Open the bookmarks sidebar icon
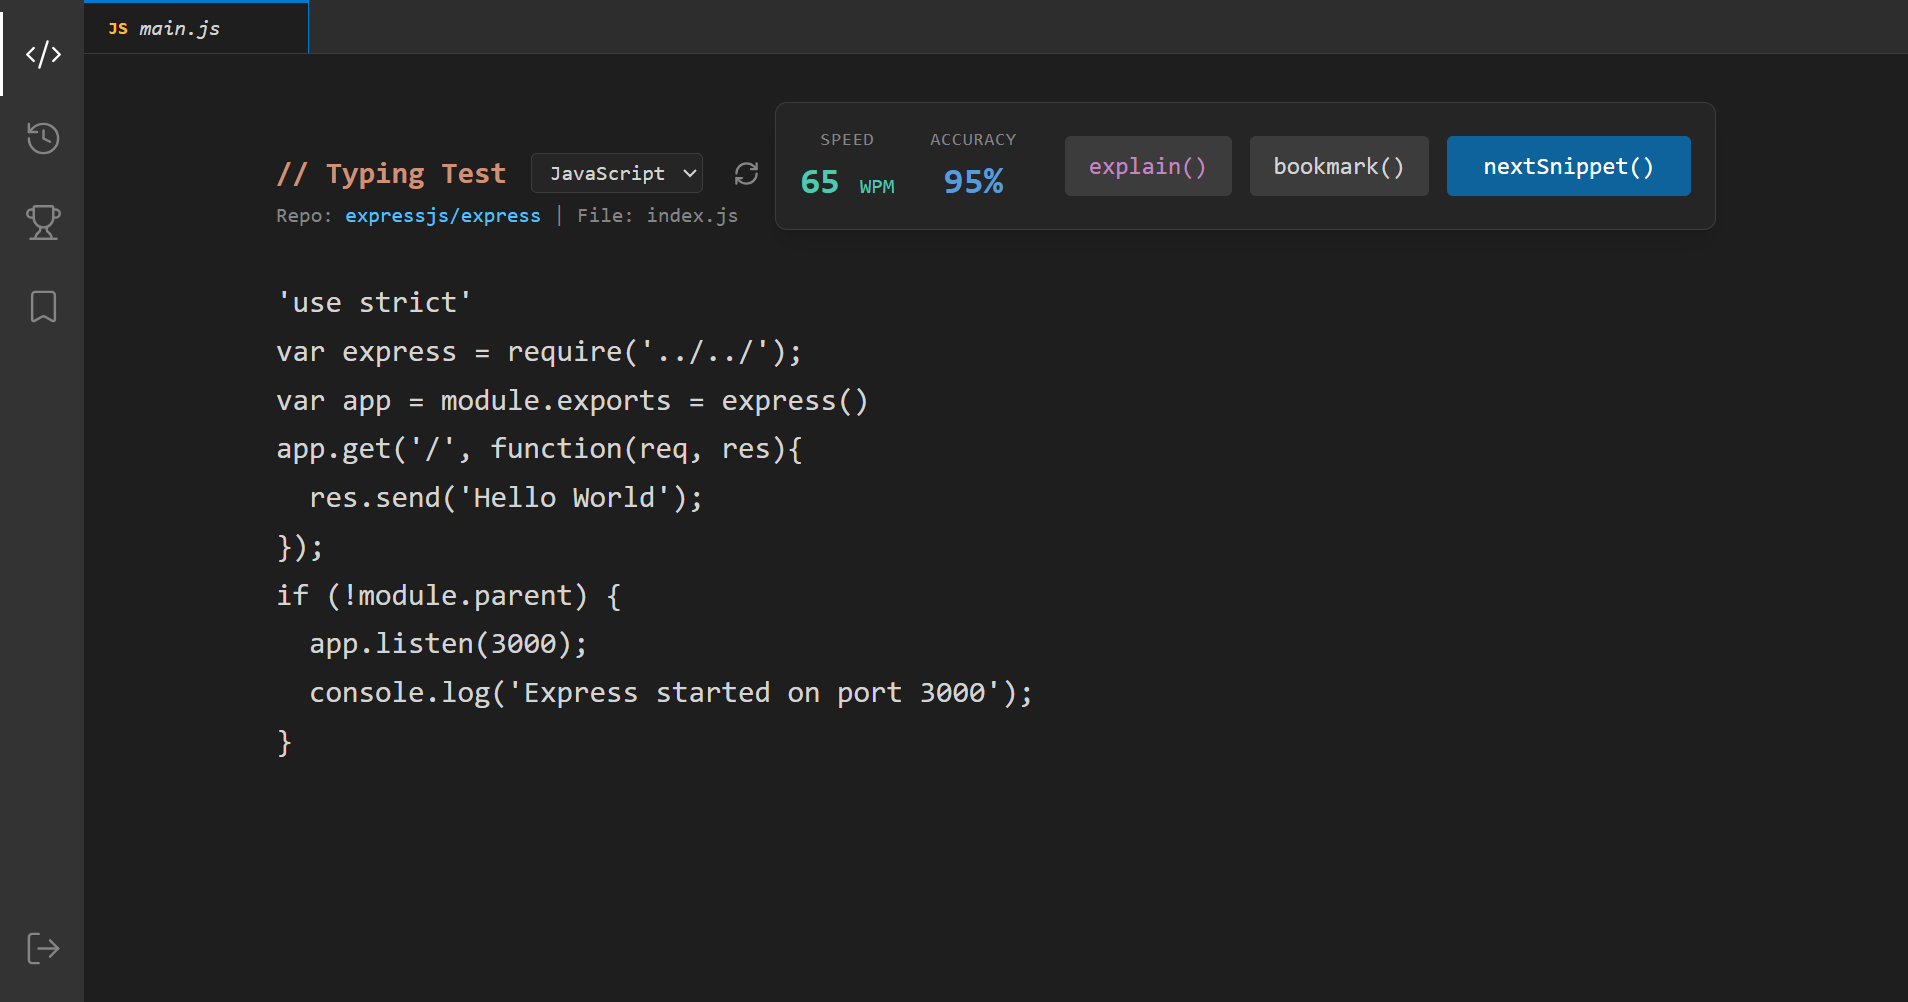The width and height of the screenshot is (1908, 1002). coord(43,306)
